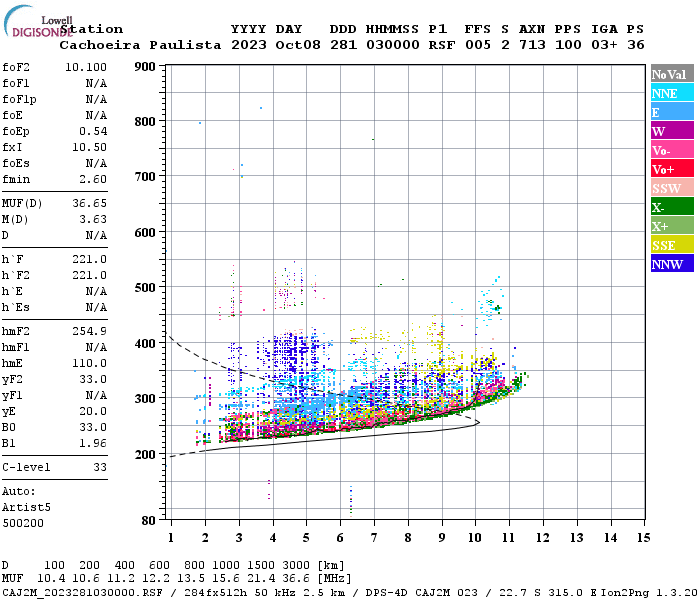
Task: Select the Vo+ red legend swatch
Action: coord(672,169)
